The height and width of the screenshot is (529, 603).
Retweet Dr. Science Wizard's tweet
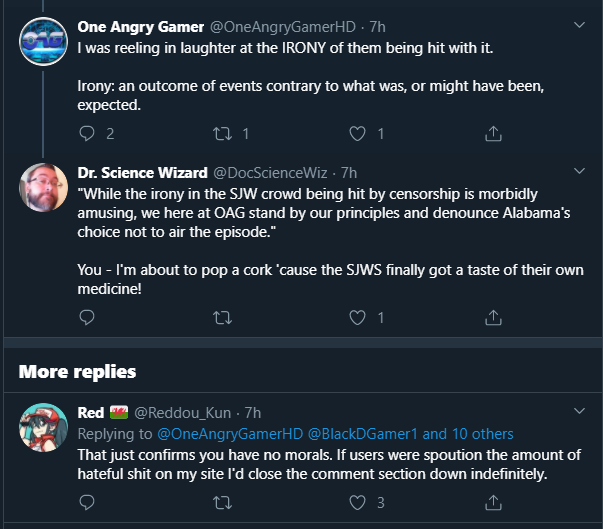(222, 318)
